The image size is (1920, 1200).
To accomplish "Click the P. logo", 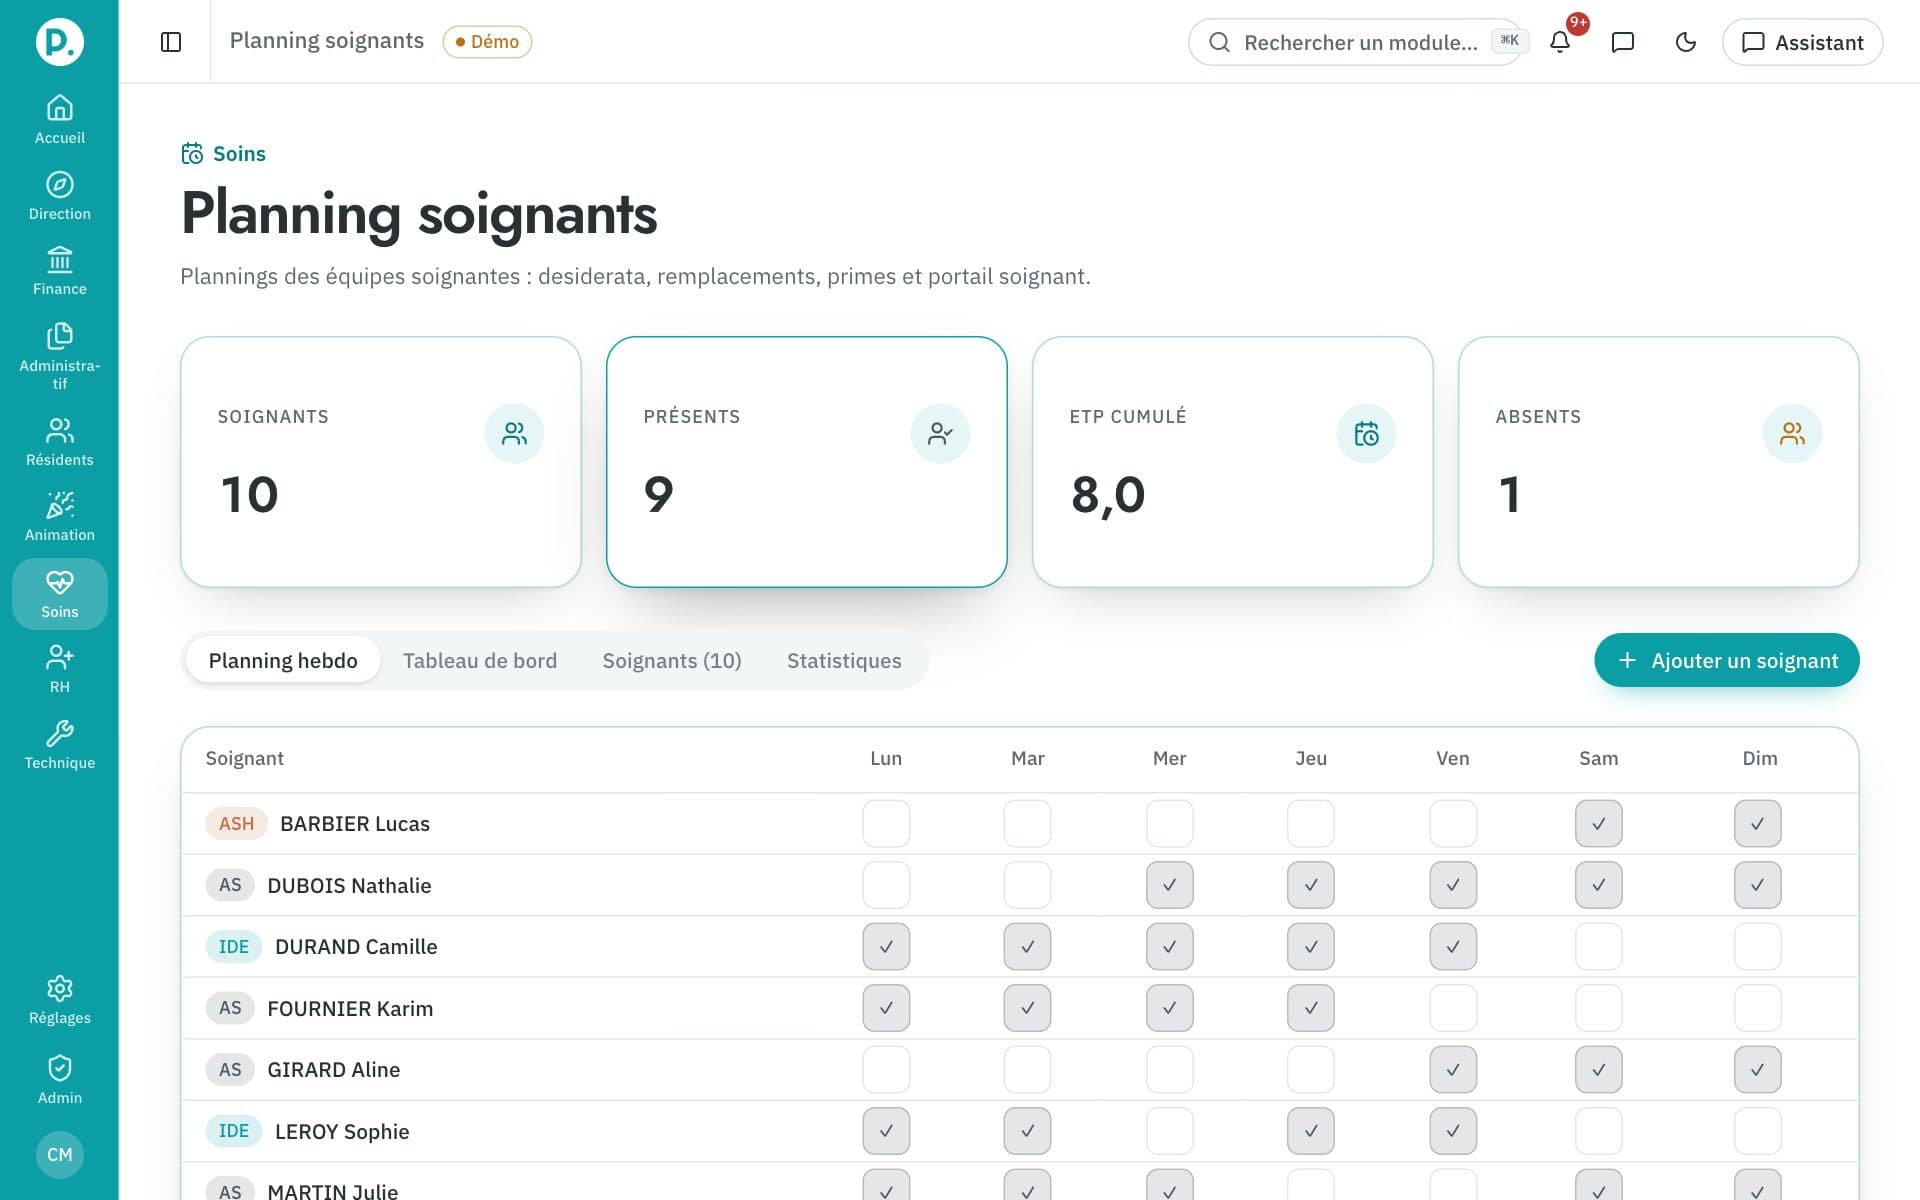I will coord(59,42).
